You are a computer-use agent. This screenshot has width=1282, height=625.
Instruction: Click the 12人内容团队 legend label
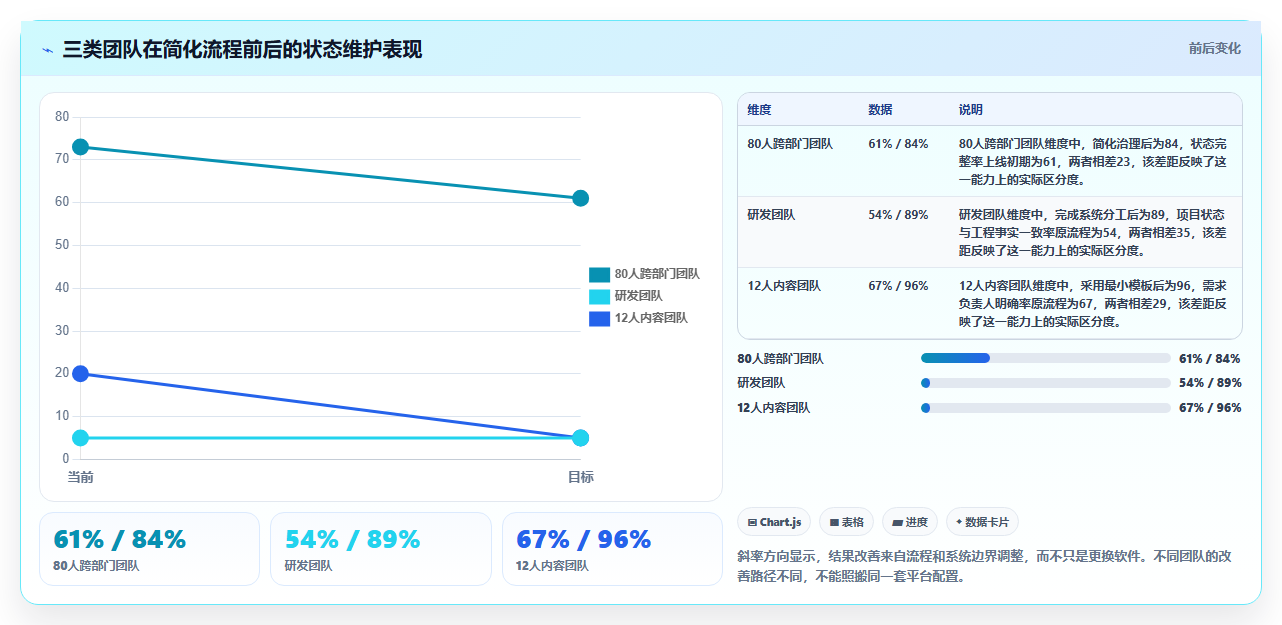651,318
